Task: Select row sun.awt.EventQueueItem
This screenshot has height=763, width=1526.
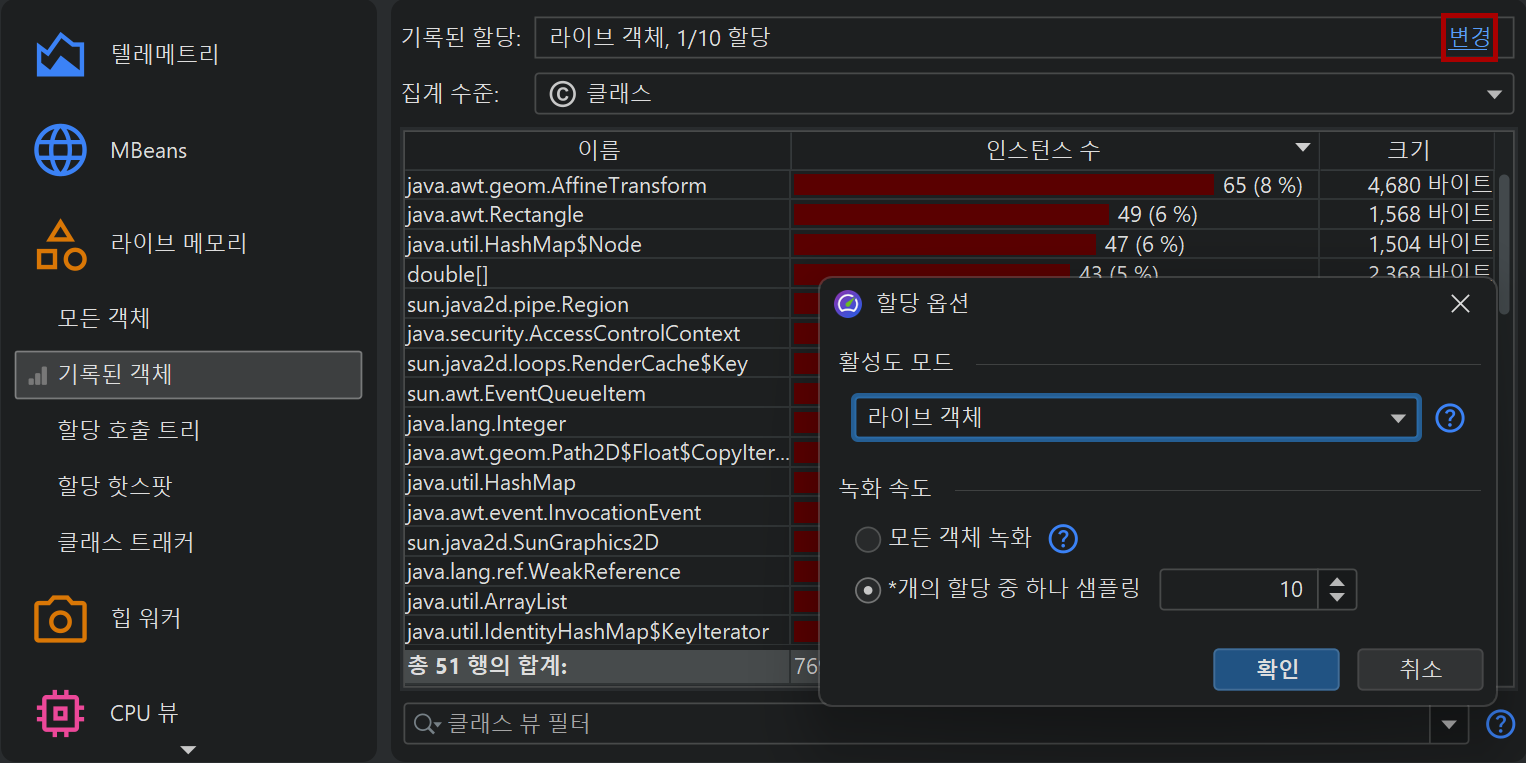Action: point(598,394)
